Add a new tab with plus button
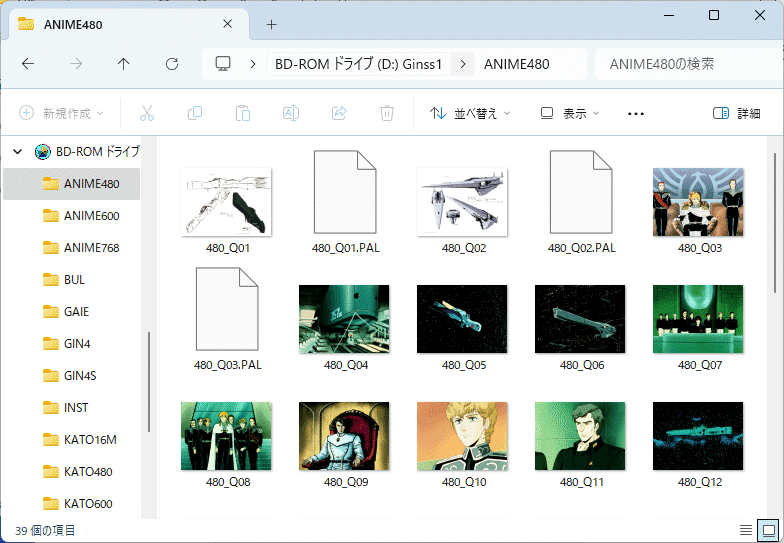 pos(272,24)
